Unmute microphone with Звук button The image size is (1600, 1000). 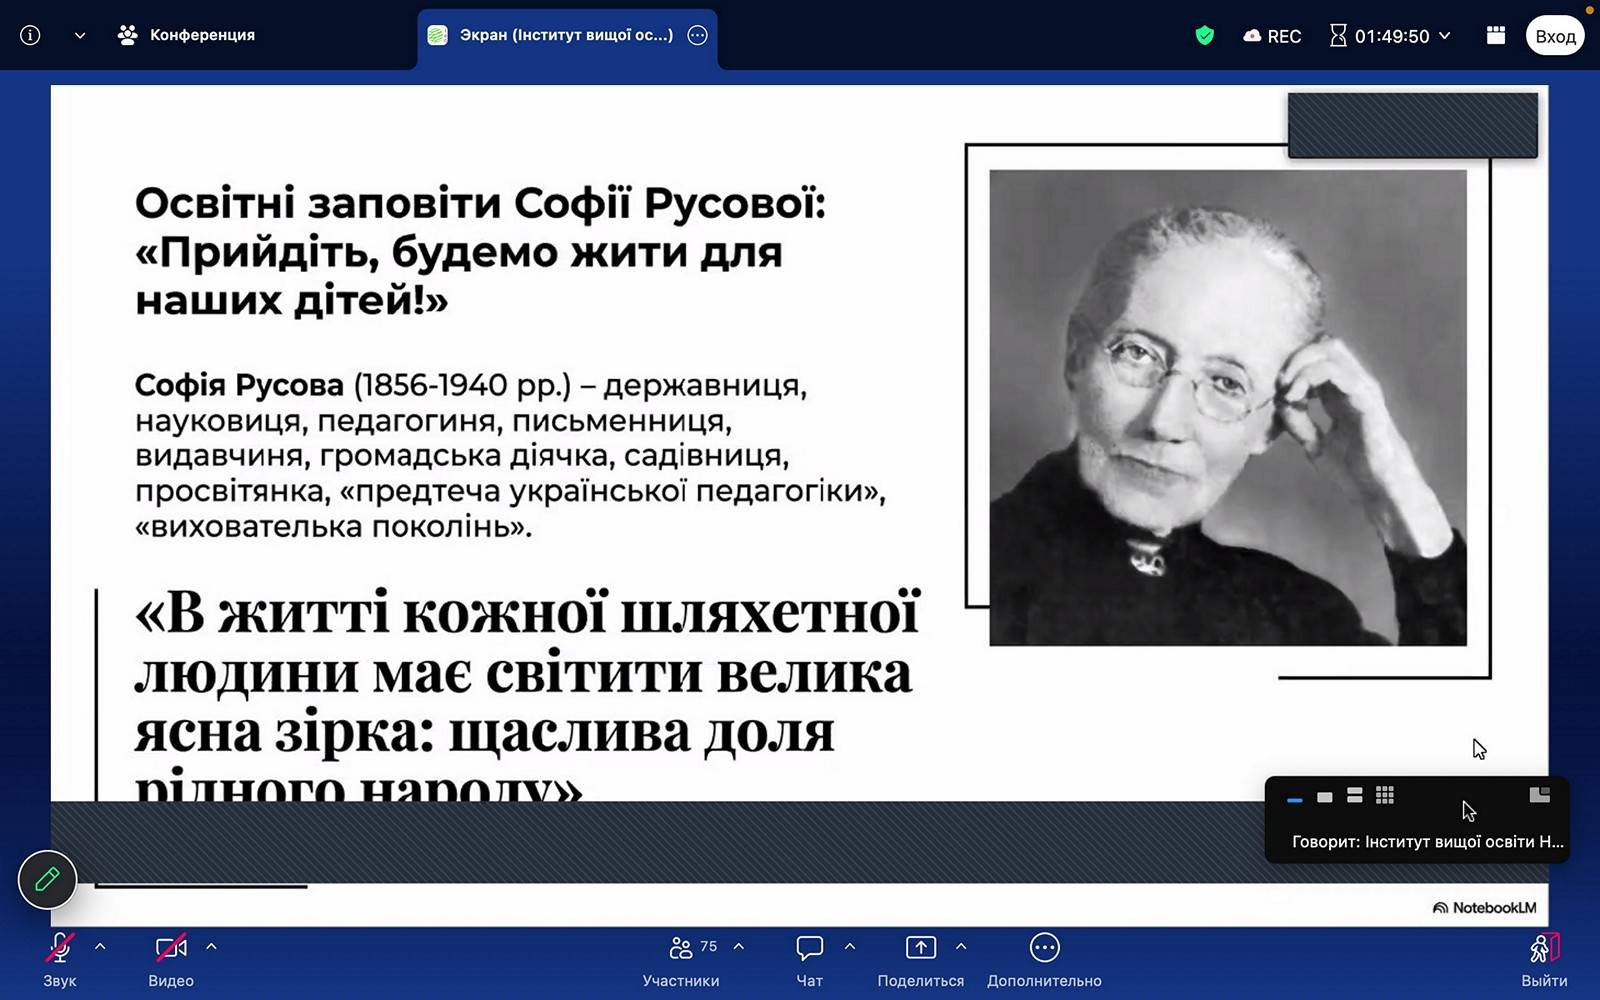tap(59, 958)
